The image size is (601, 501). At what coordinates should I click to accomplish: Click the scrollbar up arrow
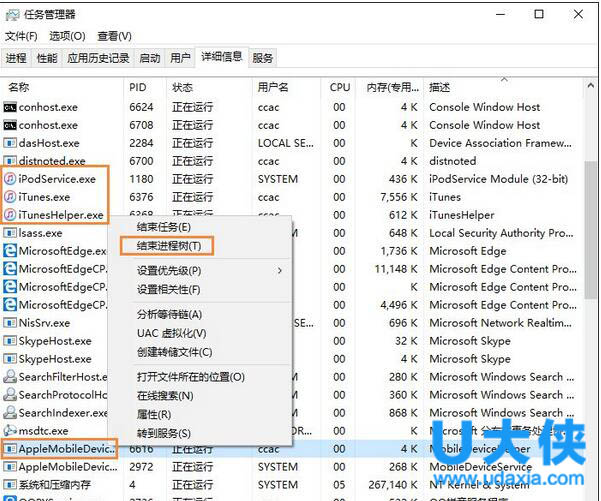(591, 86)
